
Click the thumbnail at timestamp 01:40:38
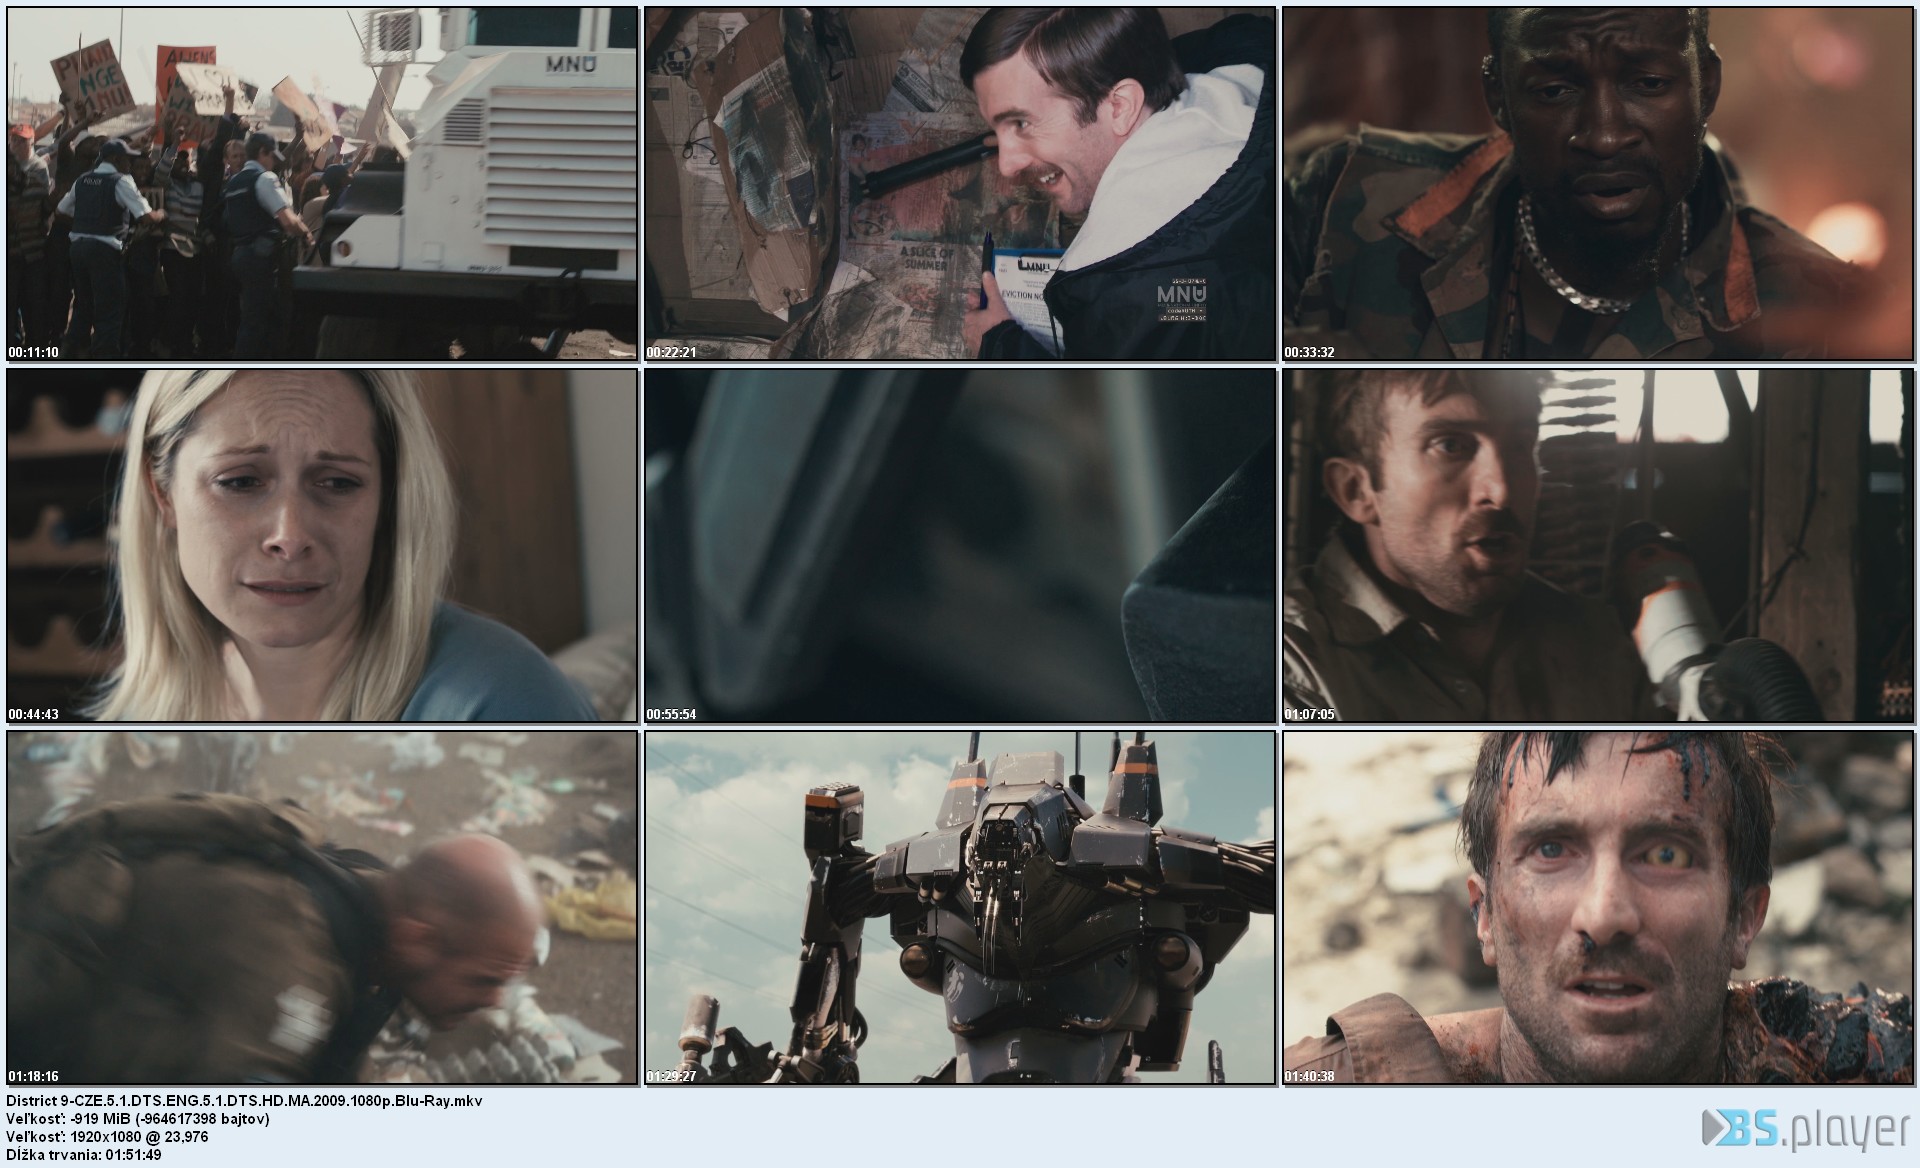1598,907
